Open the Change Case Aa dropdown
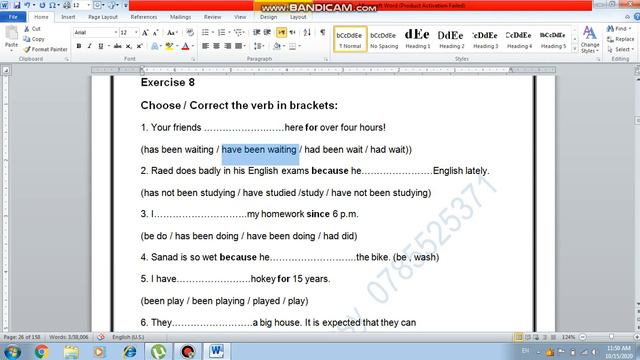Viewport: 640px width, 360px height. [172, 33]
